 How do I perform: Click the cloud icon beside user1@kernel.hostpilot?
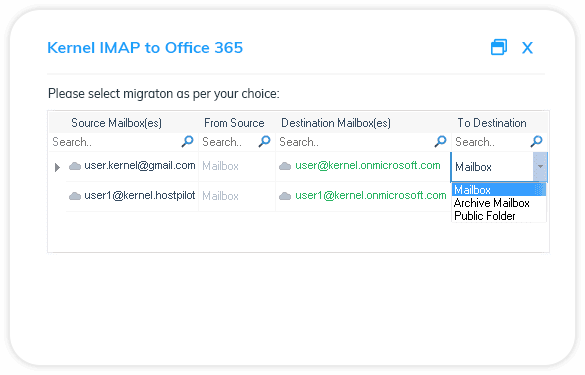tap(75, 196)
